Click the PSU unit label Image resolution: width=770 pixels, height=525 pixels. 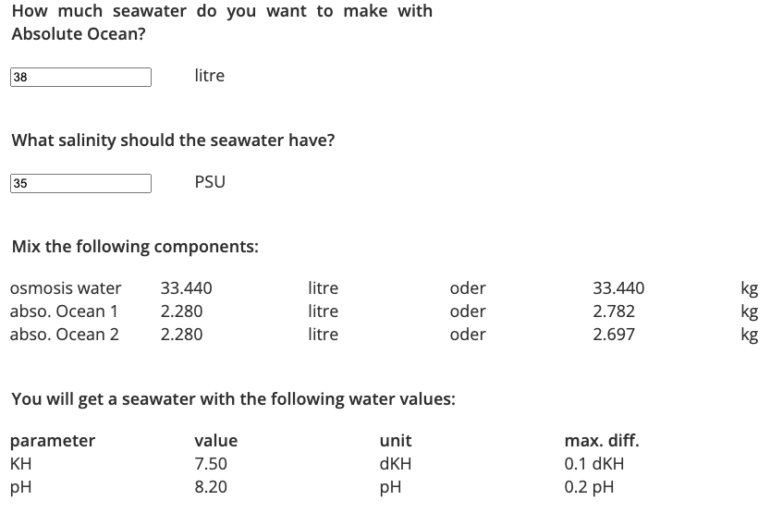pyautogui.click(x=210, y=182)
